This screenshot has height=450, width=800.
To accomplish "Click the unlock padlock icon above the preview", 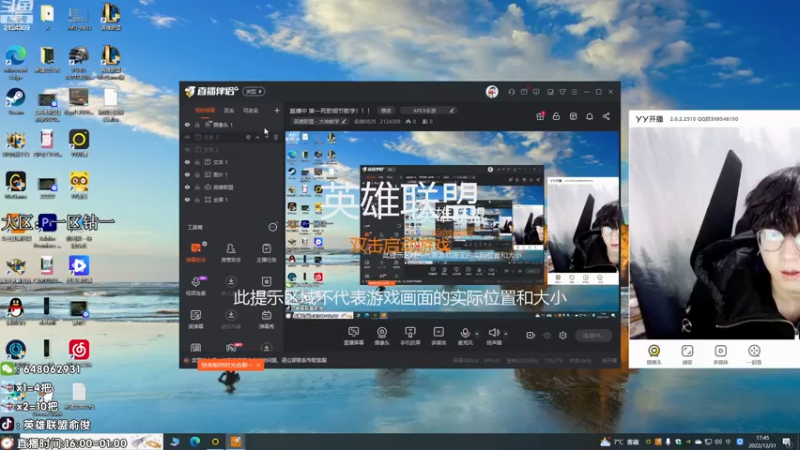I will [x=556, y=116].
